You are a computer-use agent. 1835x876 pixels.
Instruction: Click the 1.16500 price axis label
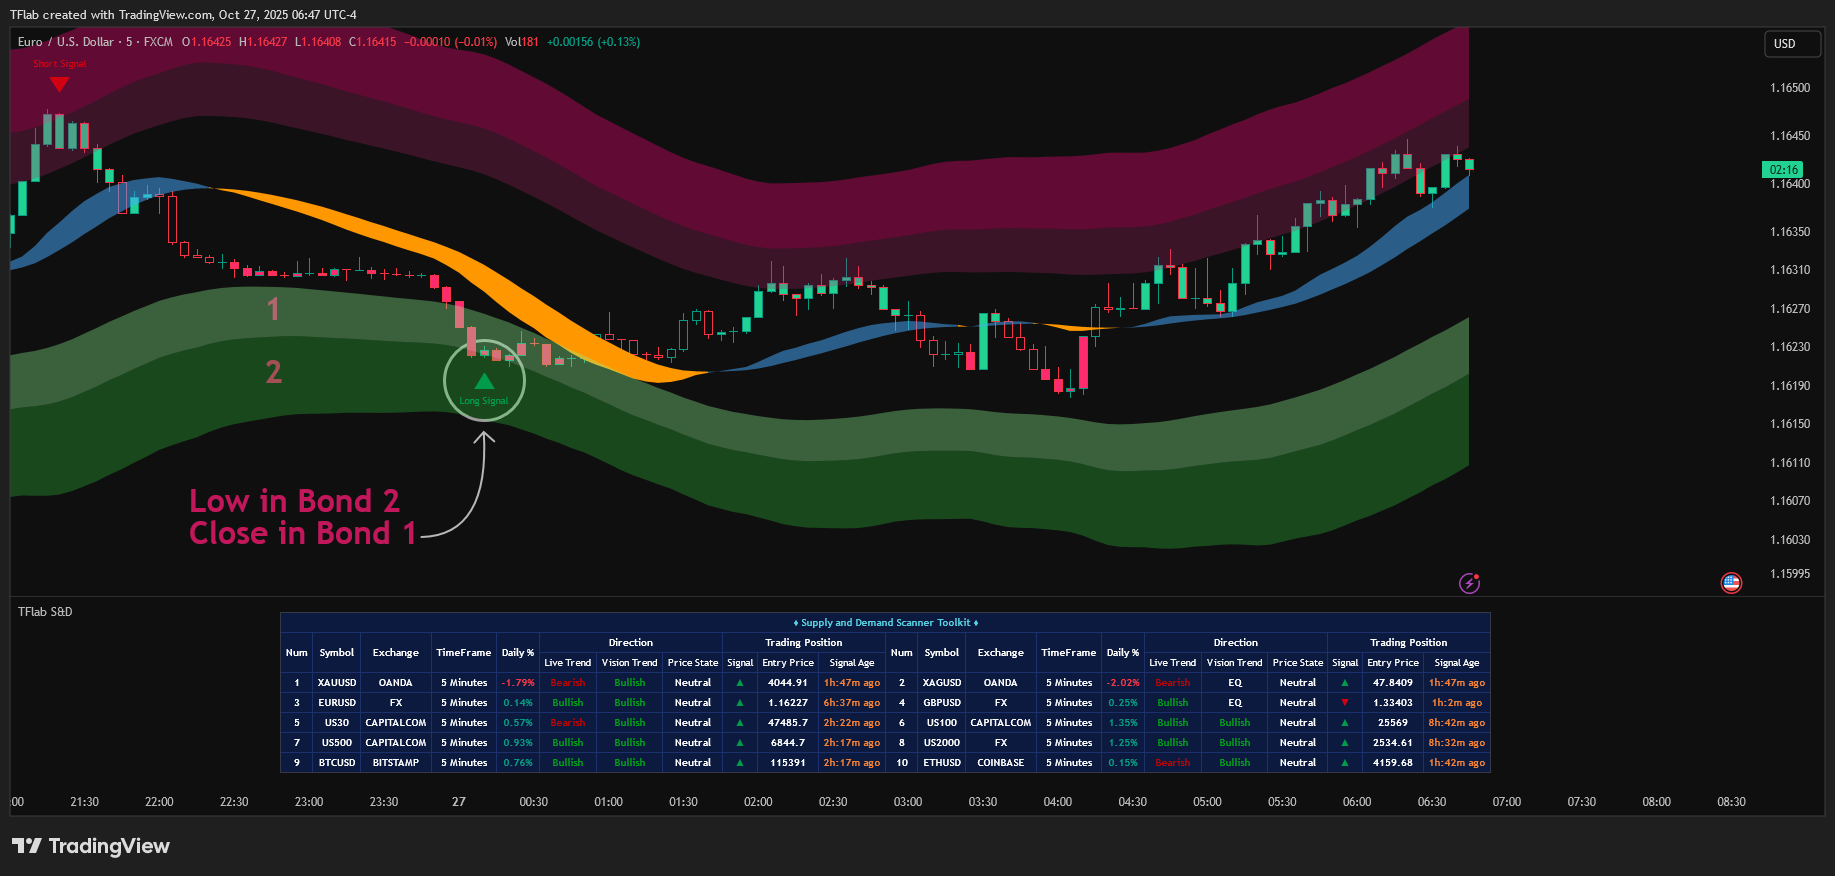tap(1790, 88)
